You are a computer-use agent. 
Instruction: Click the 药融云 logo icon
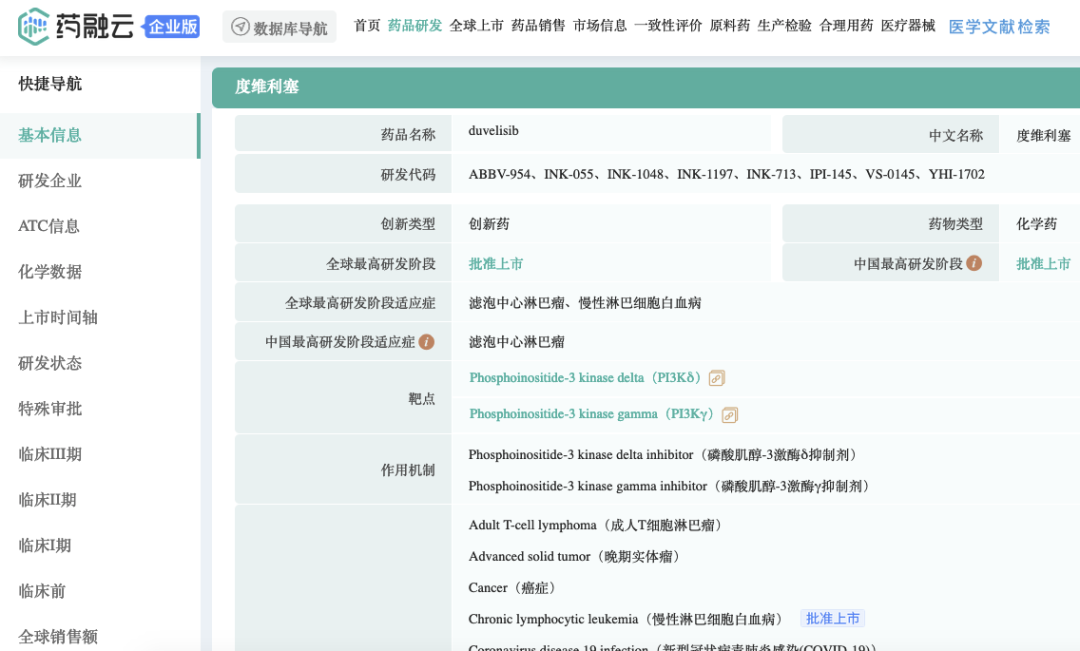33,27
